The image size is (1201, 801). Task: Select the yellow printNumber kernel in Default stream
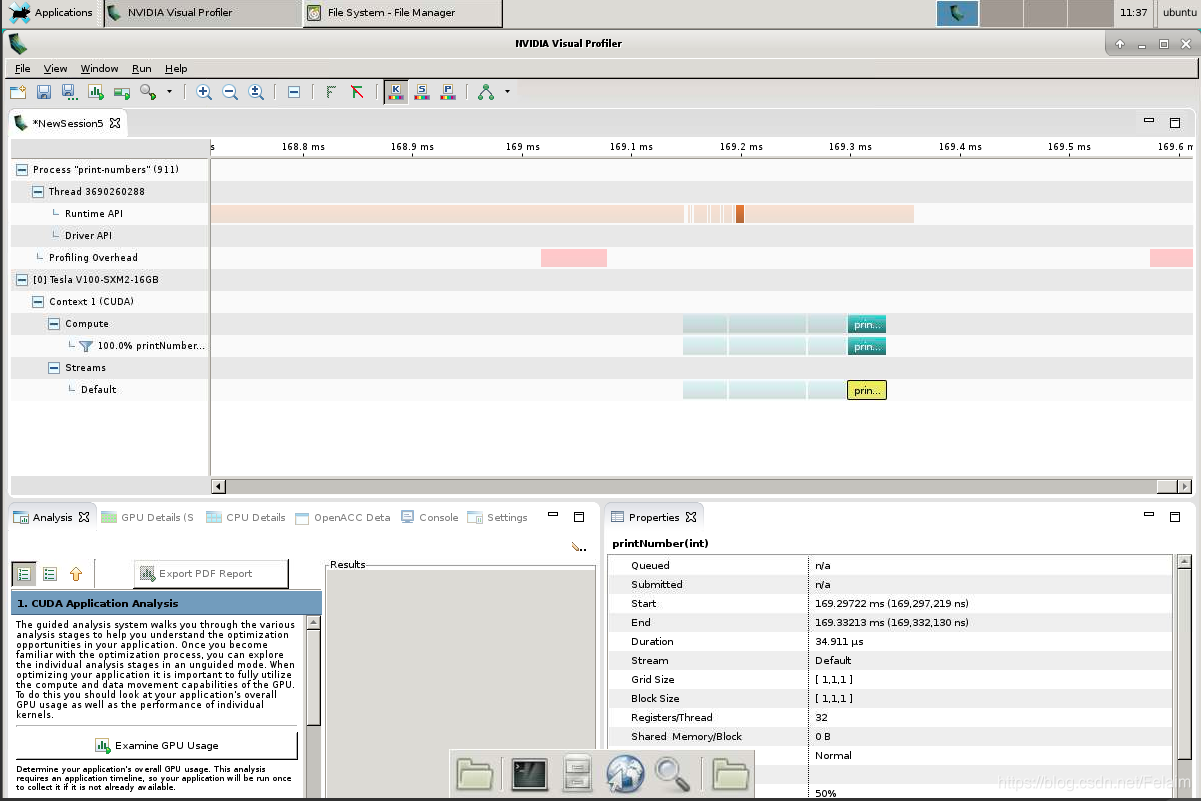(867, 390)
